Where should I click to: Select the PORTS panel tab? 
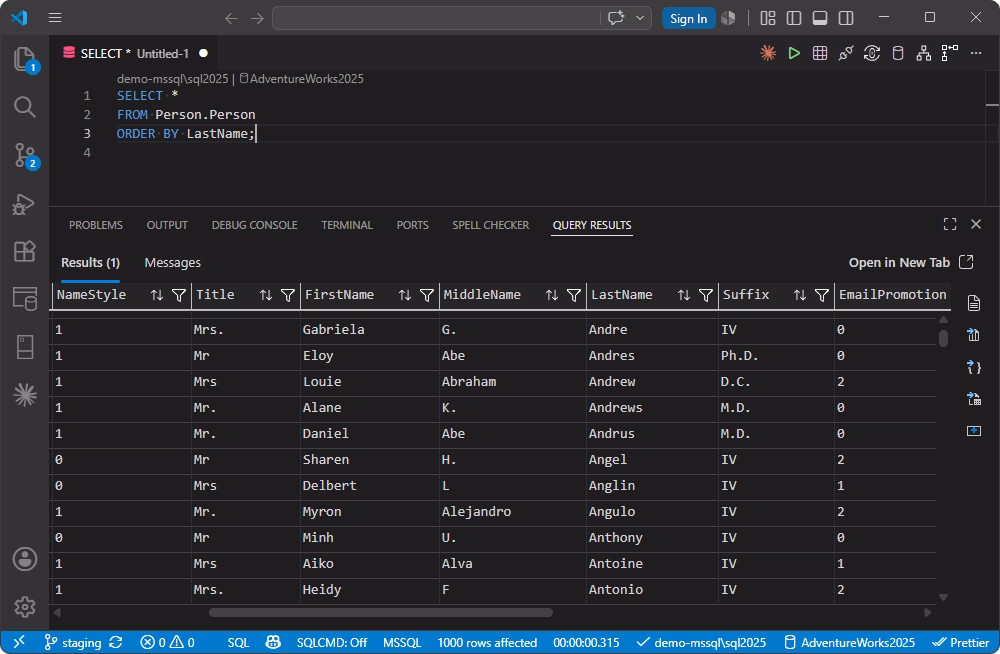(x=413, y=225)
